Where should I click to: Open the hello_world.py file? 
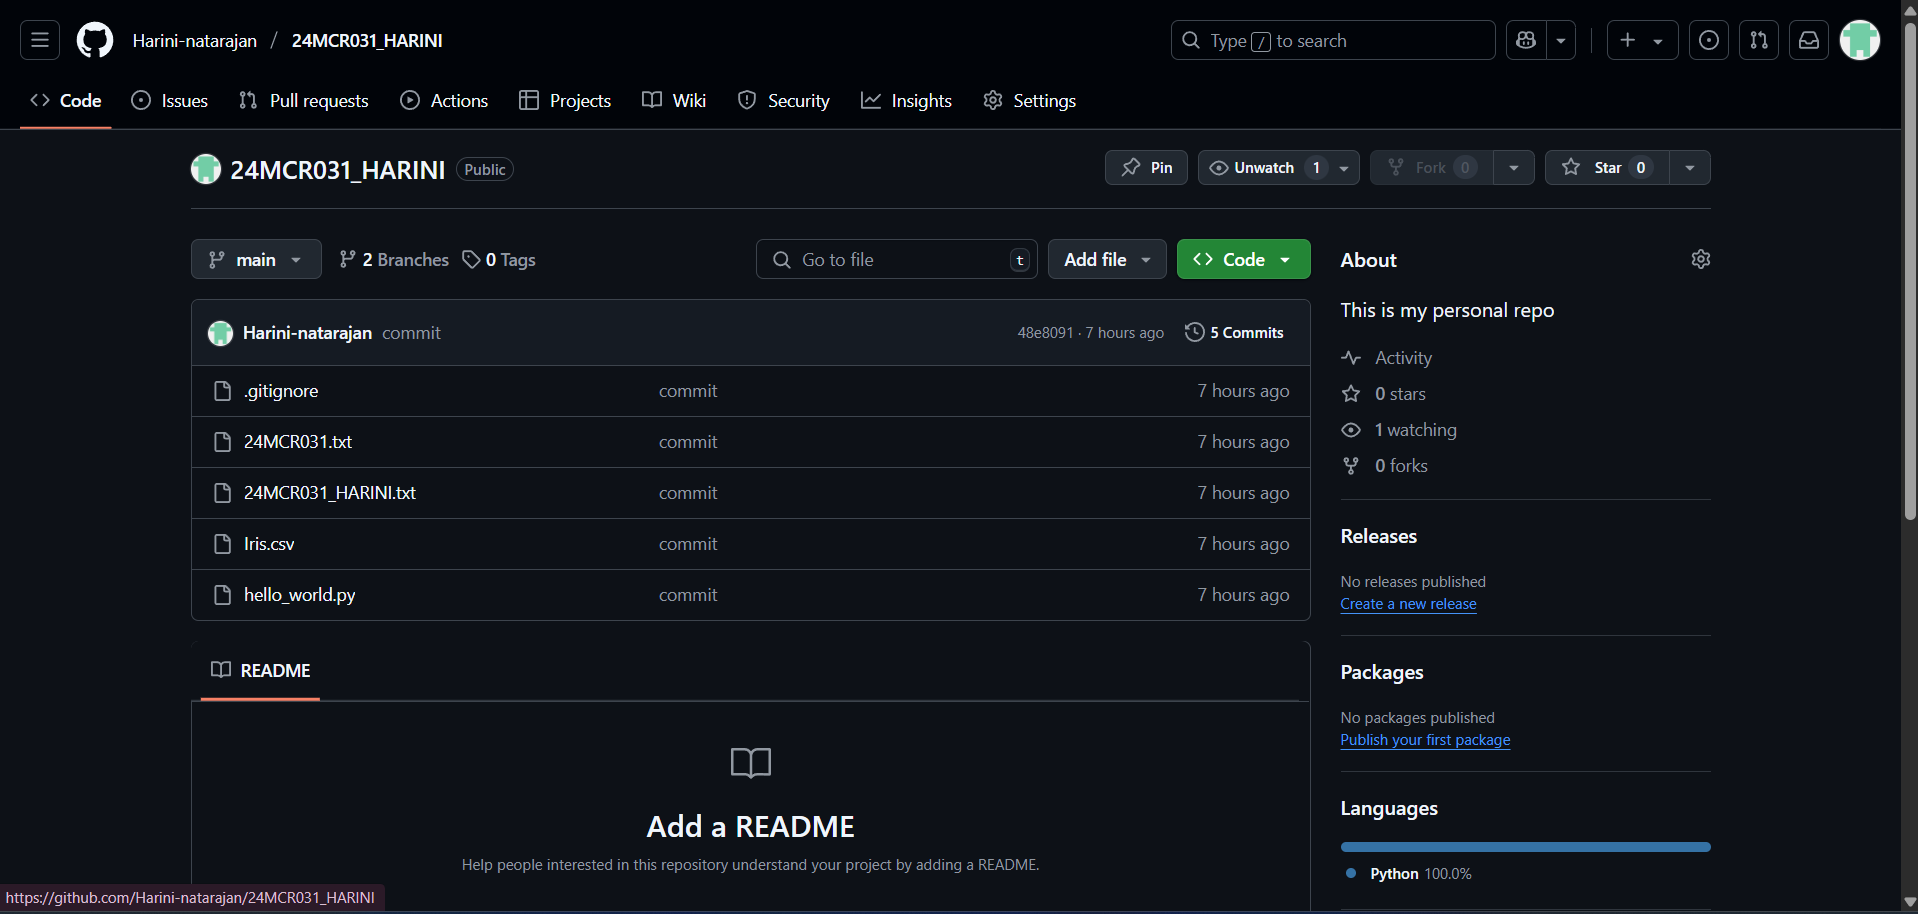coord(300,595)
